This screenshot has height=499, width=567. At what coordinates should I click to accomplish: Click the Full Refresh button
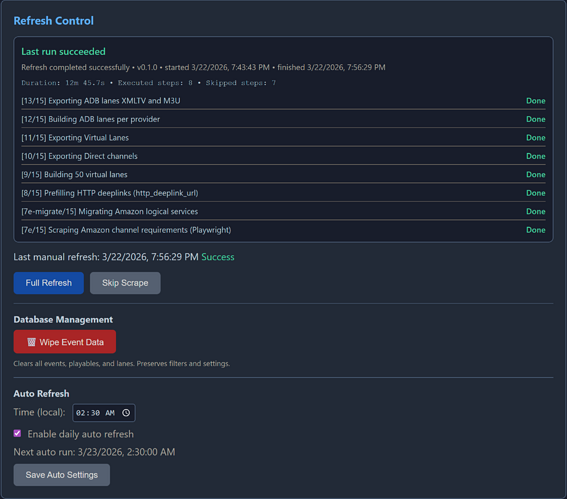(x=48, y=283)
